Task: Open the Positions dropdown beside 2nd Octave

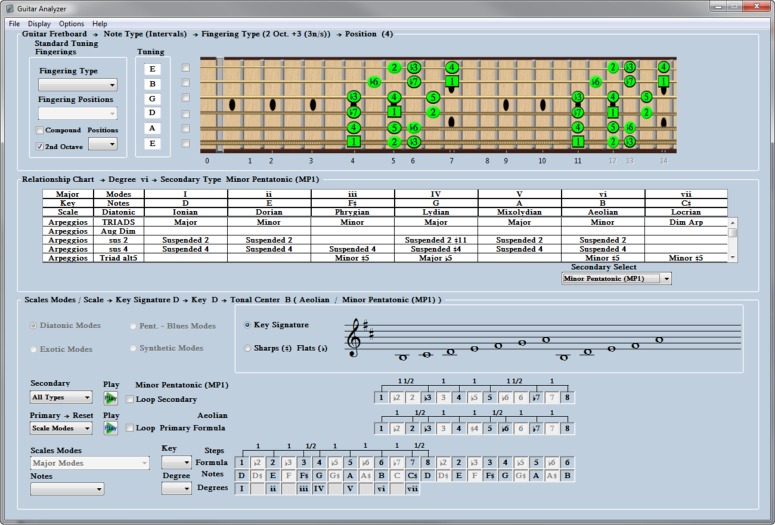Action: tap(103, 144)
